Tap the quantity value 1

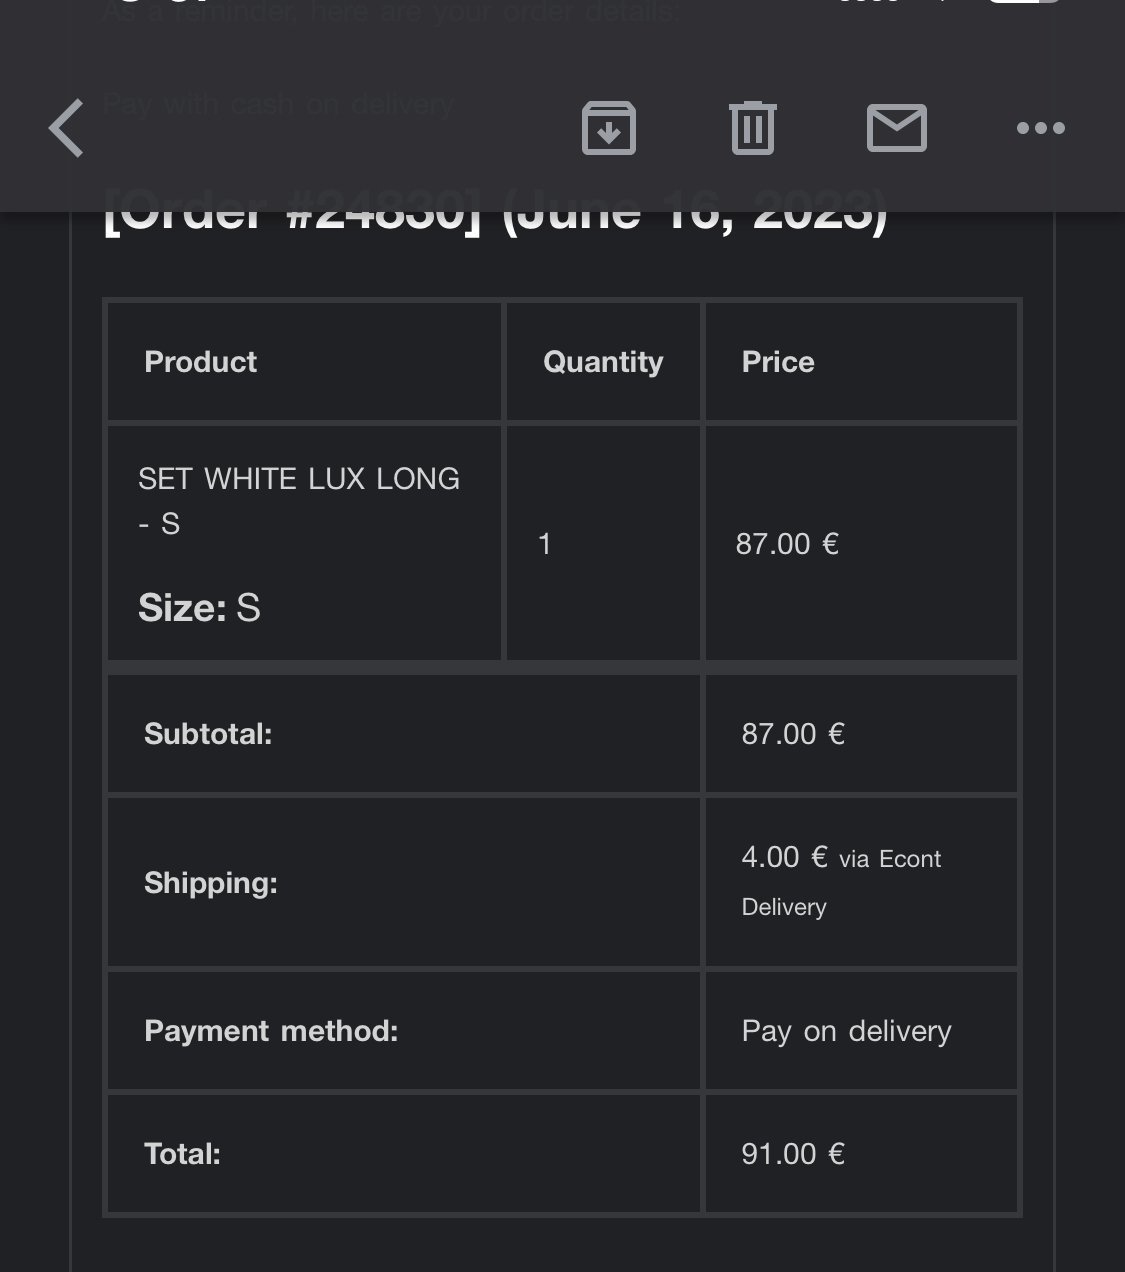pos(545,544)
